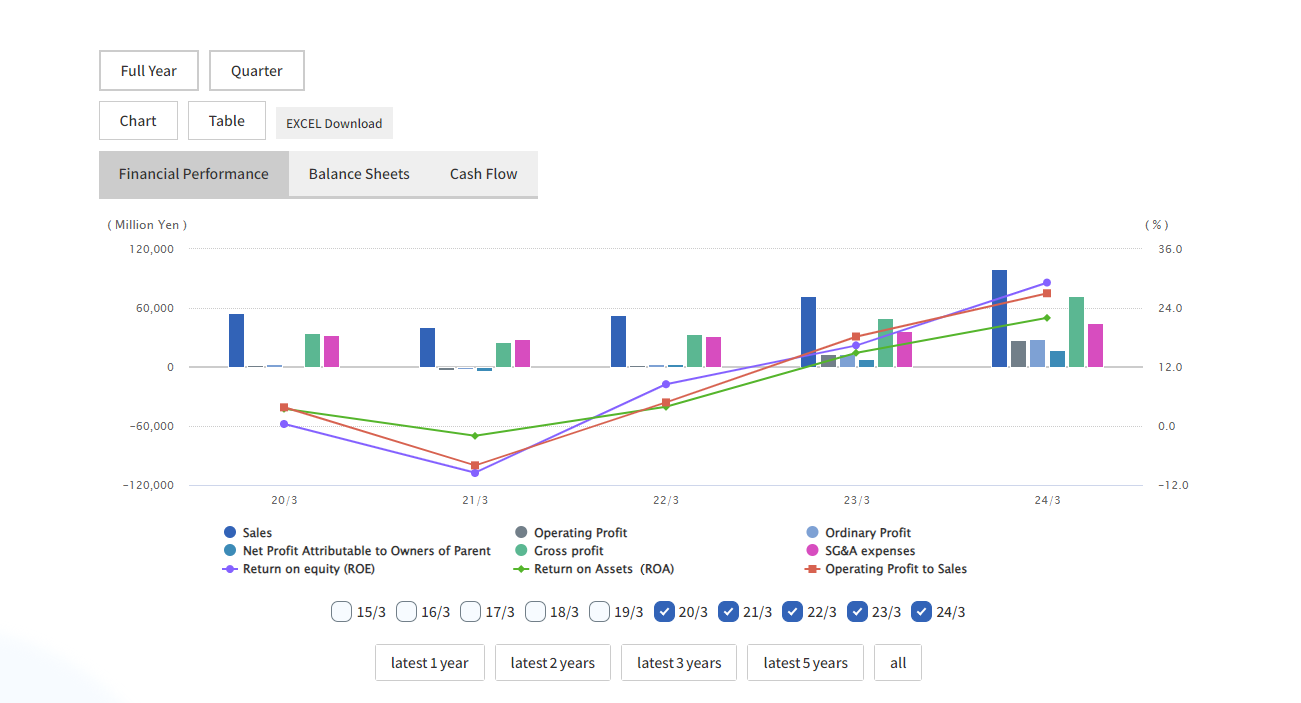Click the 36.0 percent axis label
This screenshot has height=703, width=1301.
tap(1170, 249)
